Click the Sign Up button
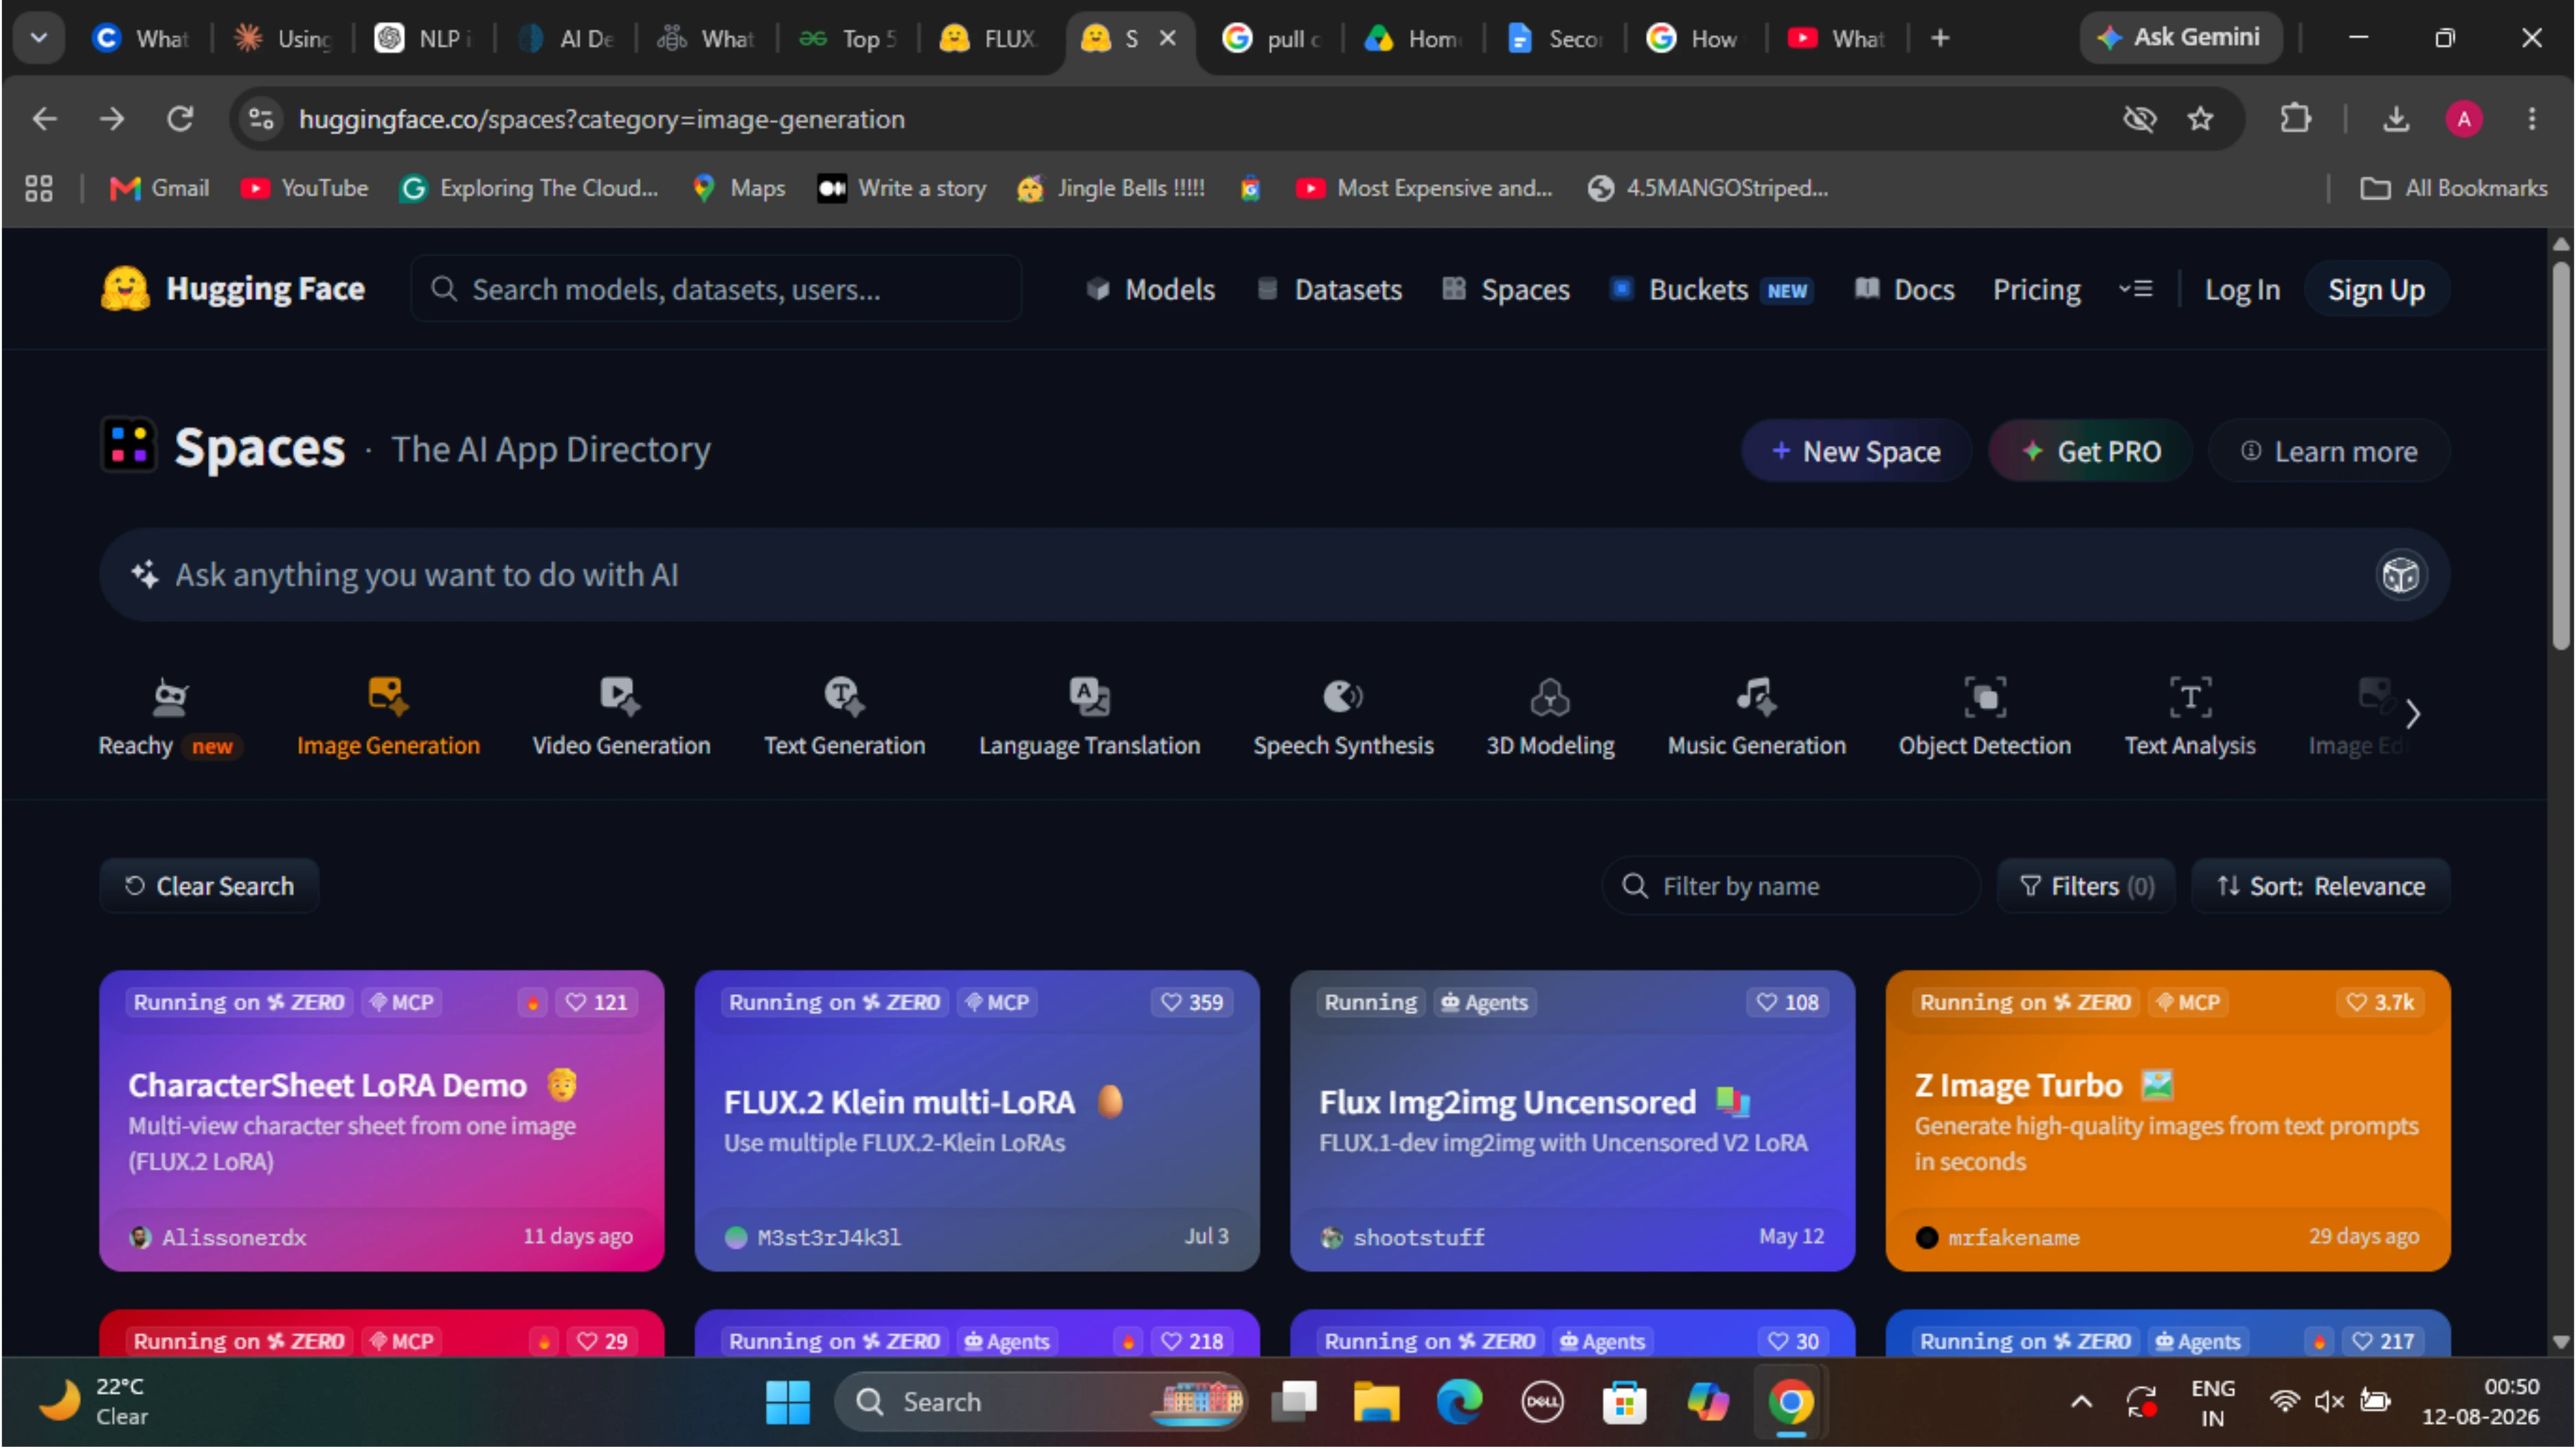 pyautogui.click(x=2376, y=290)
